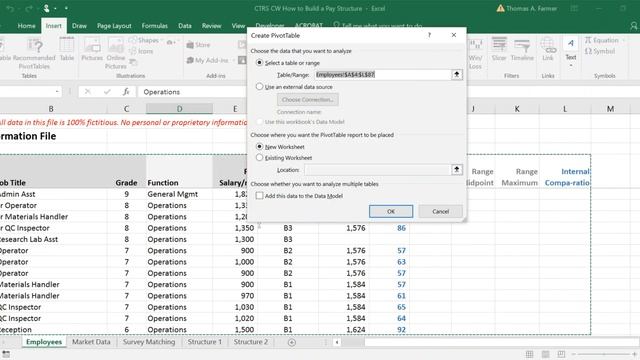Image resolution: width=640 pixels, height=360 pixels.
Task: Open the Data ribbon tab
Action: tap(184, 26)
